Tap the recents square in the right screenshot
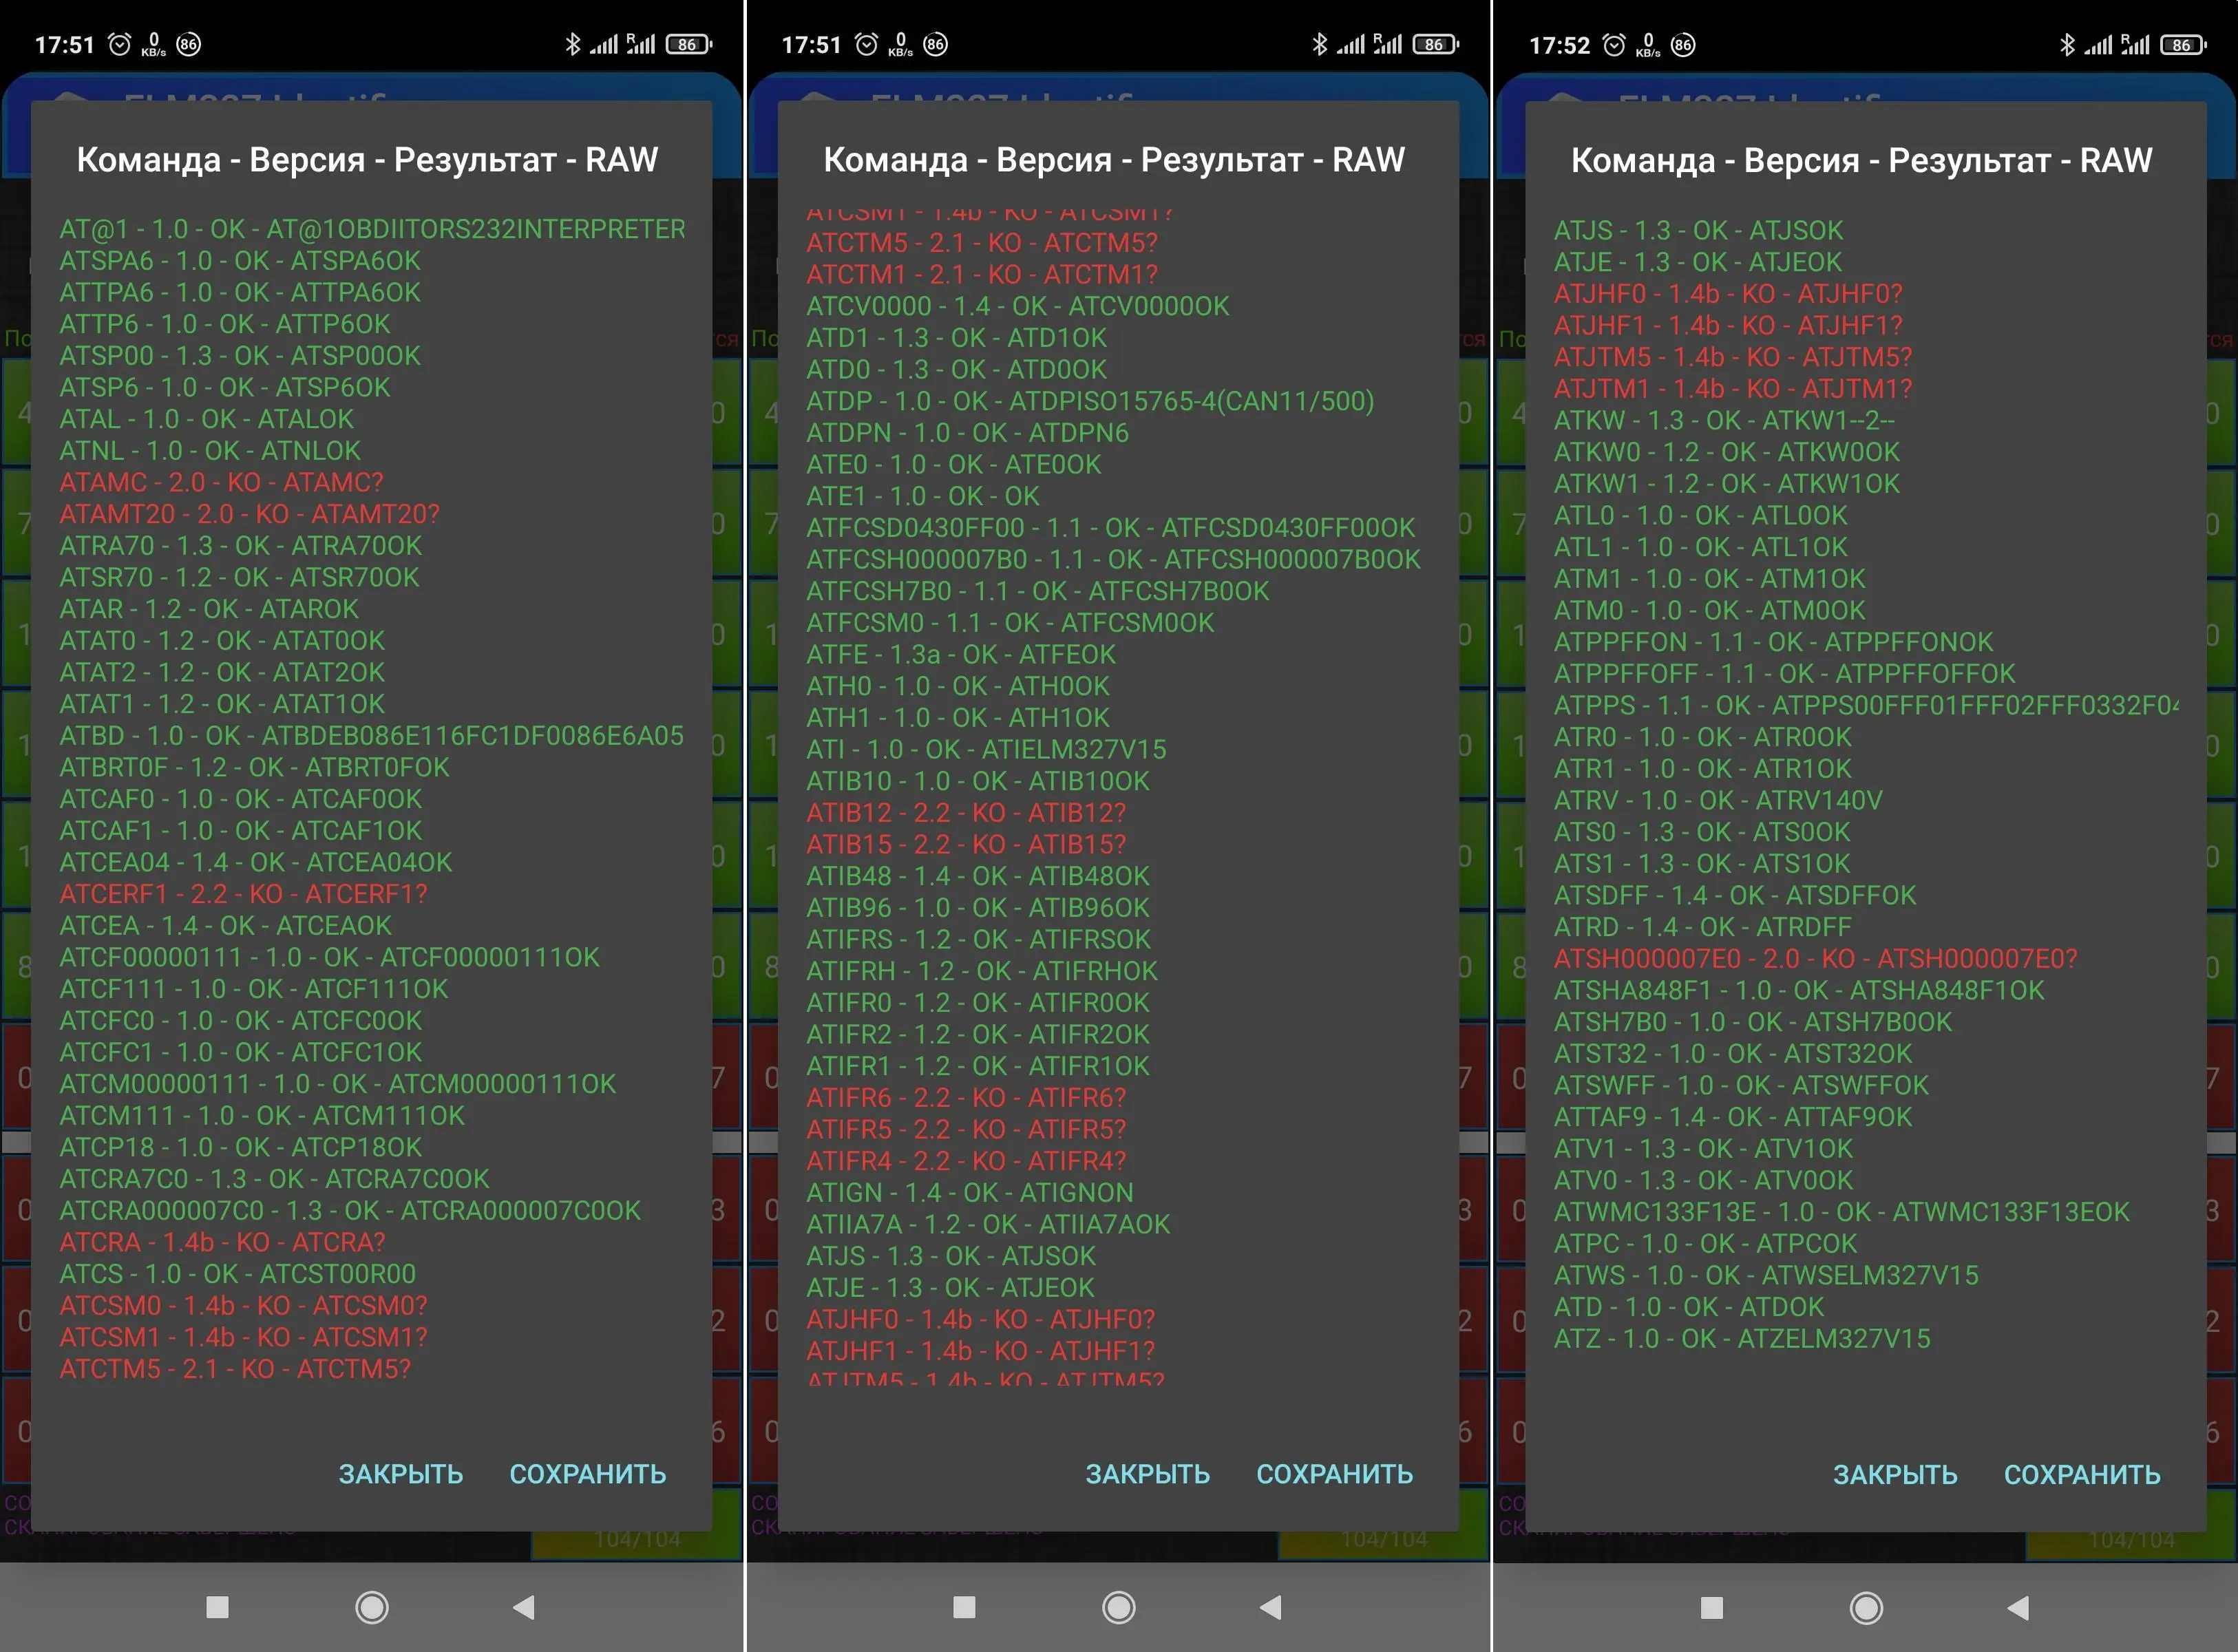This screenshot has width=2238, height=1652. [1711, 1607]
